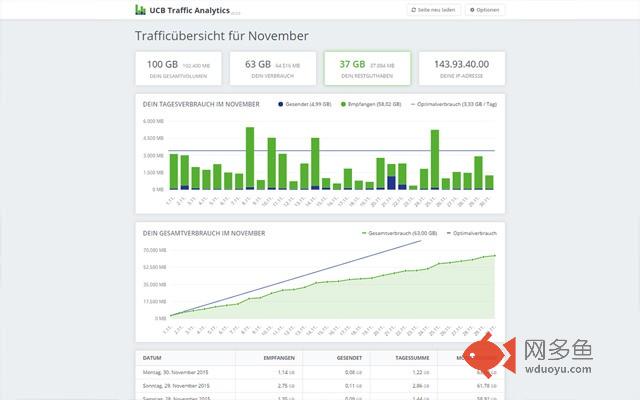Click the '1,22 GB' daily total cell

[x=420, y=372]
